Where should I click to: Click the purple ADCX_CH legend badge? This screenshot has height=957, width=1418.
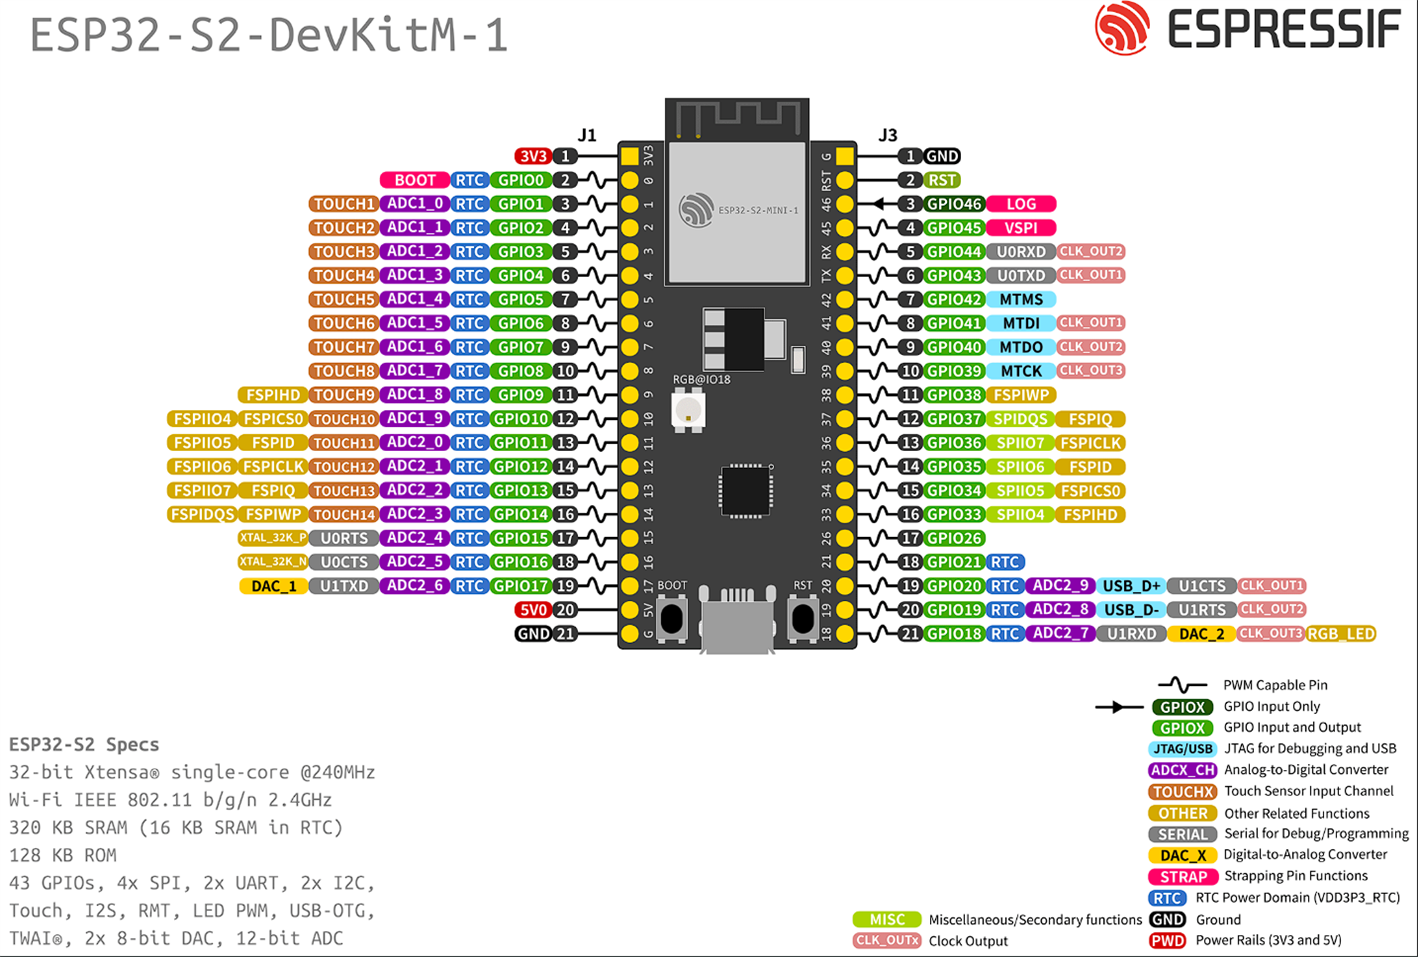tap(1182, 770)
